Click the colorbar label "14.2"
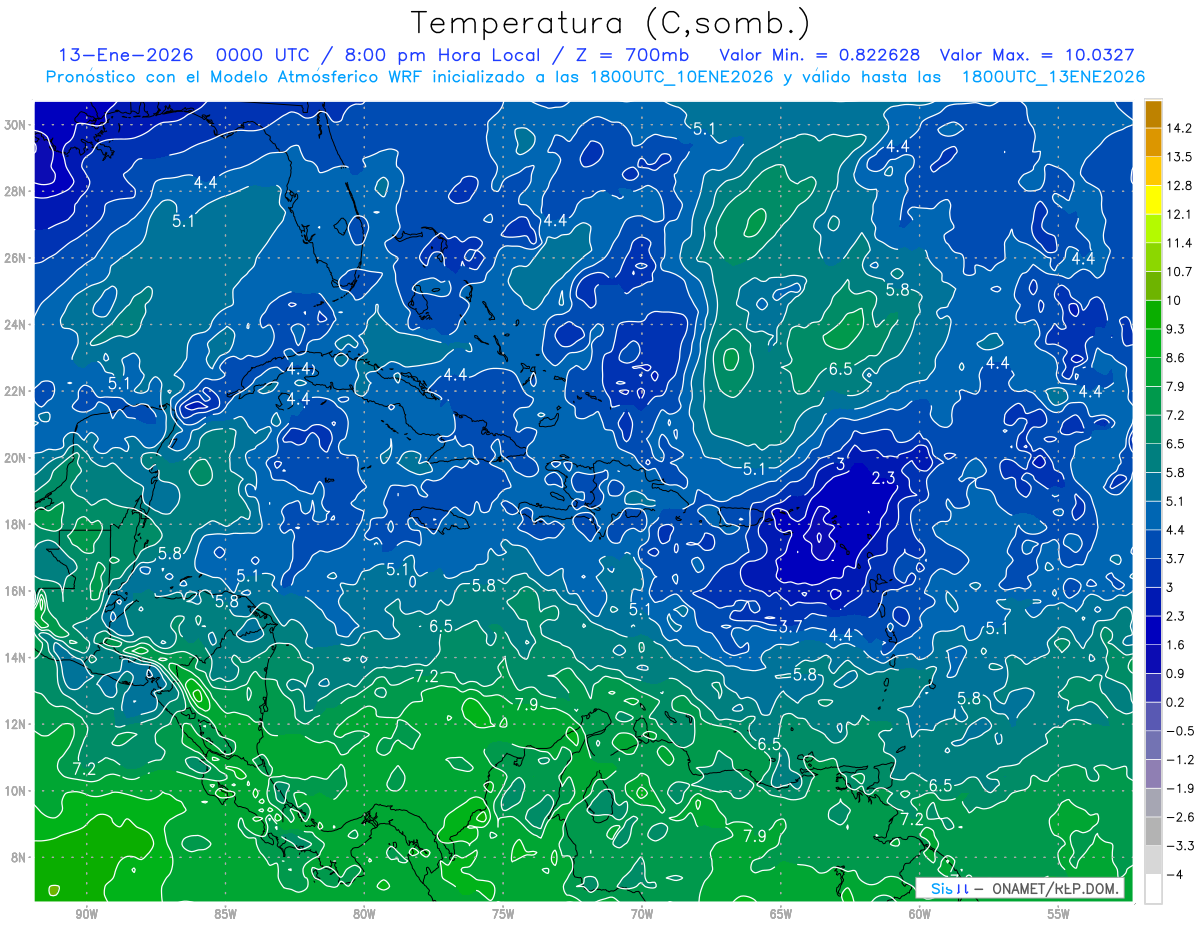Image resolution: width=1200 pixels, height=927 pixels. pos(1179,128)
